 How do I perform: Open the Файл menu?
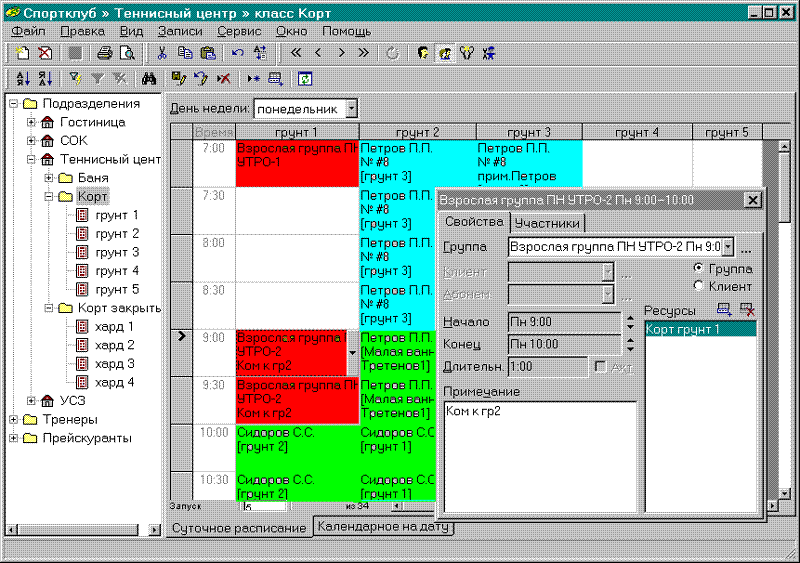pyautogui.click(x=28, y=31)
